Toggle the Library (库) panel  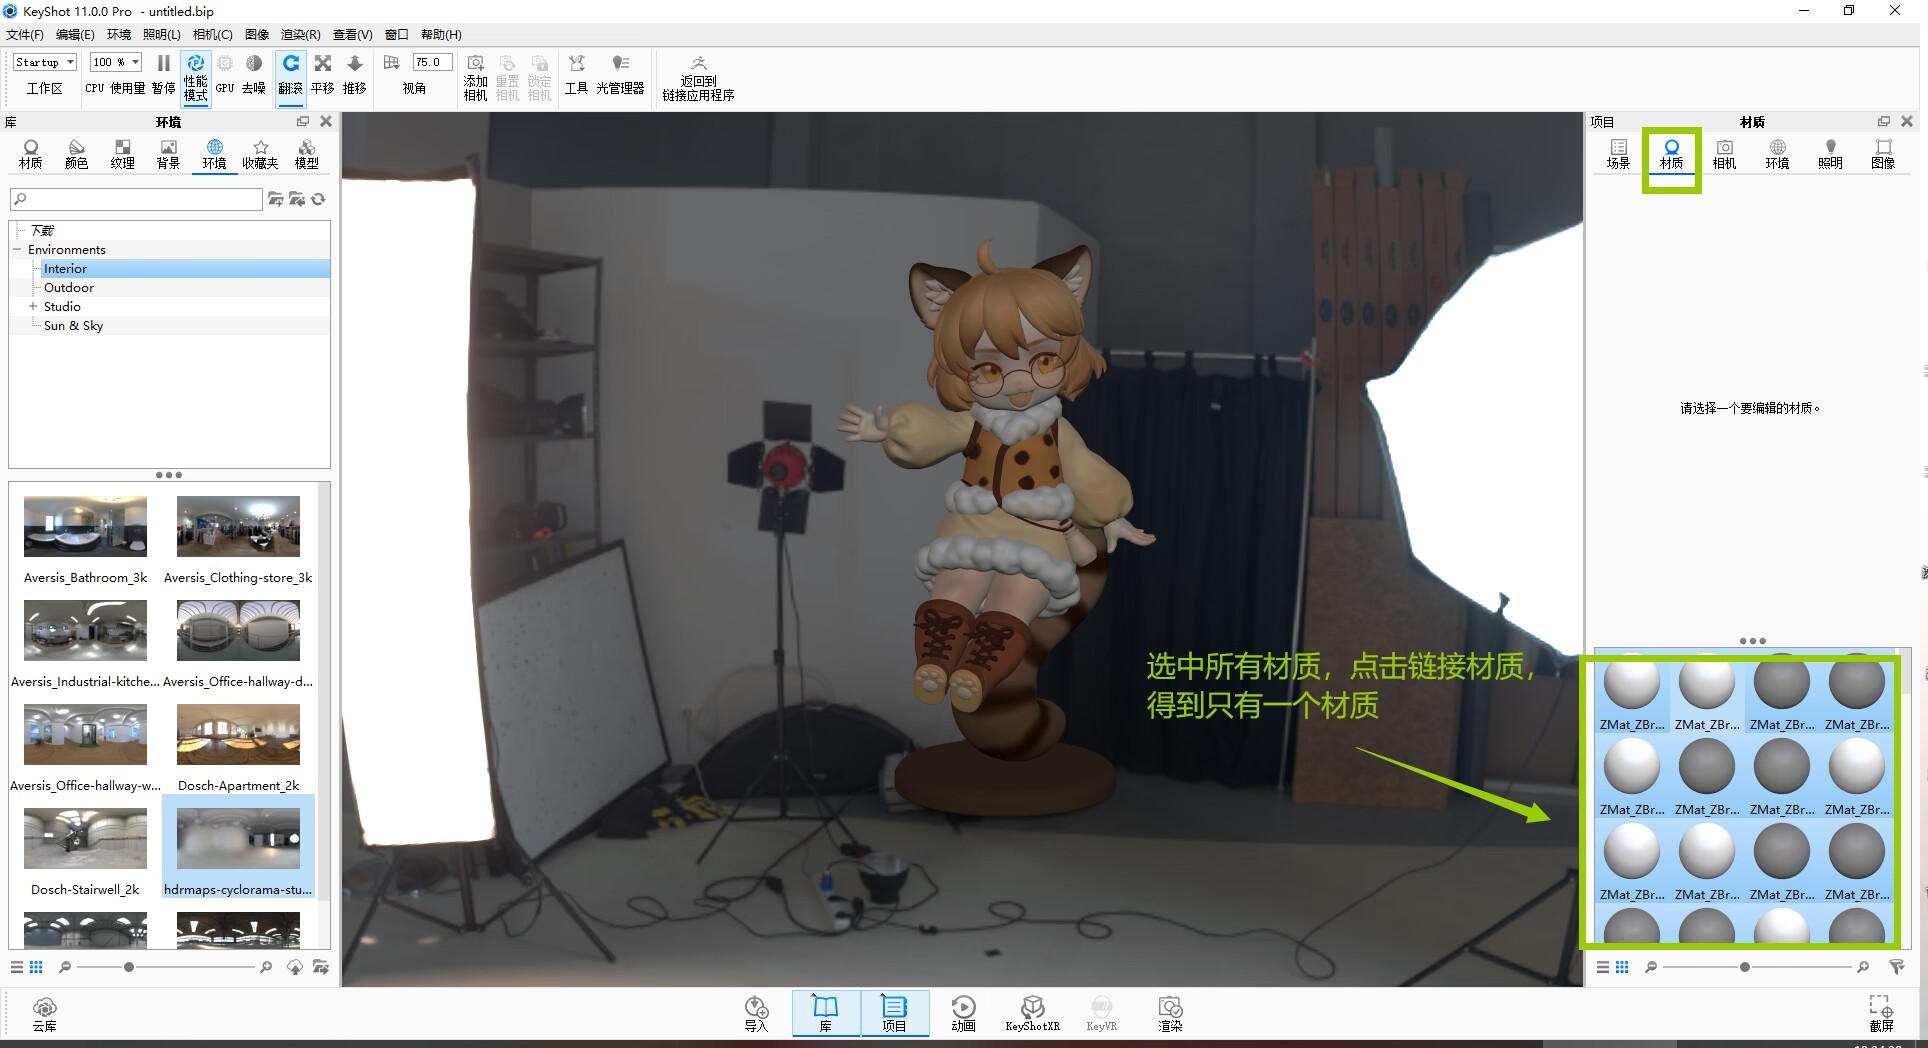pyautogui.click(x=825, y=1013)
